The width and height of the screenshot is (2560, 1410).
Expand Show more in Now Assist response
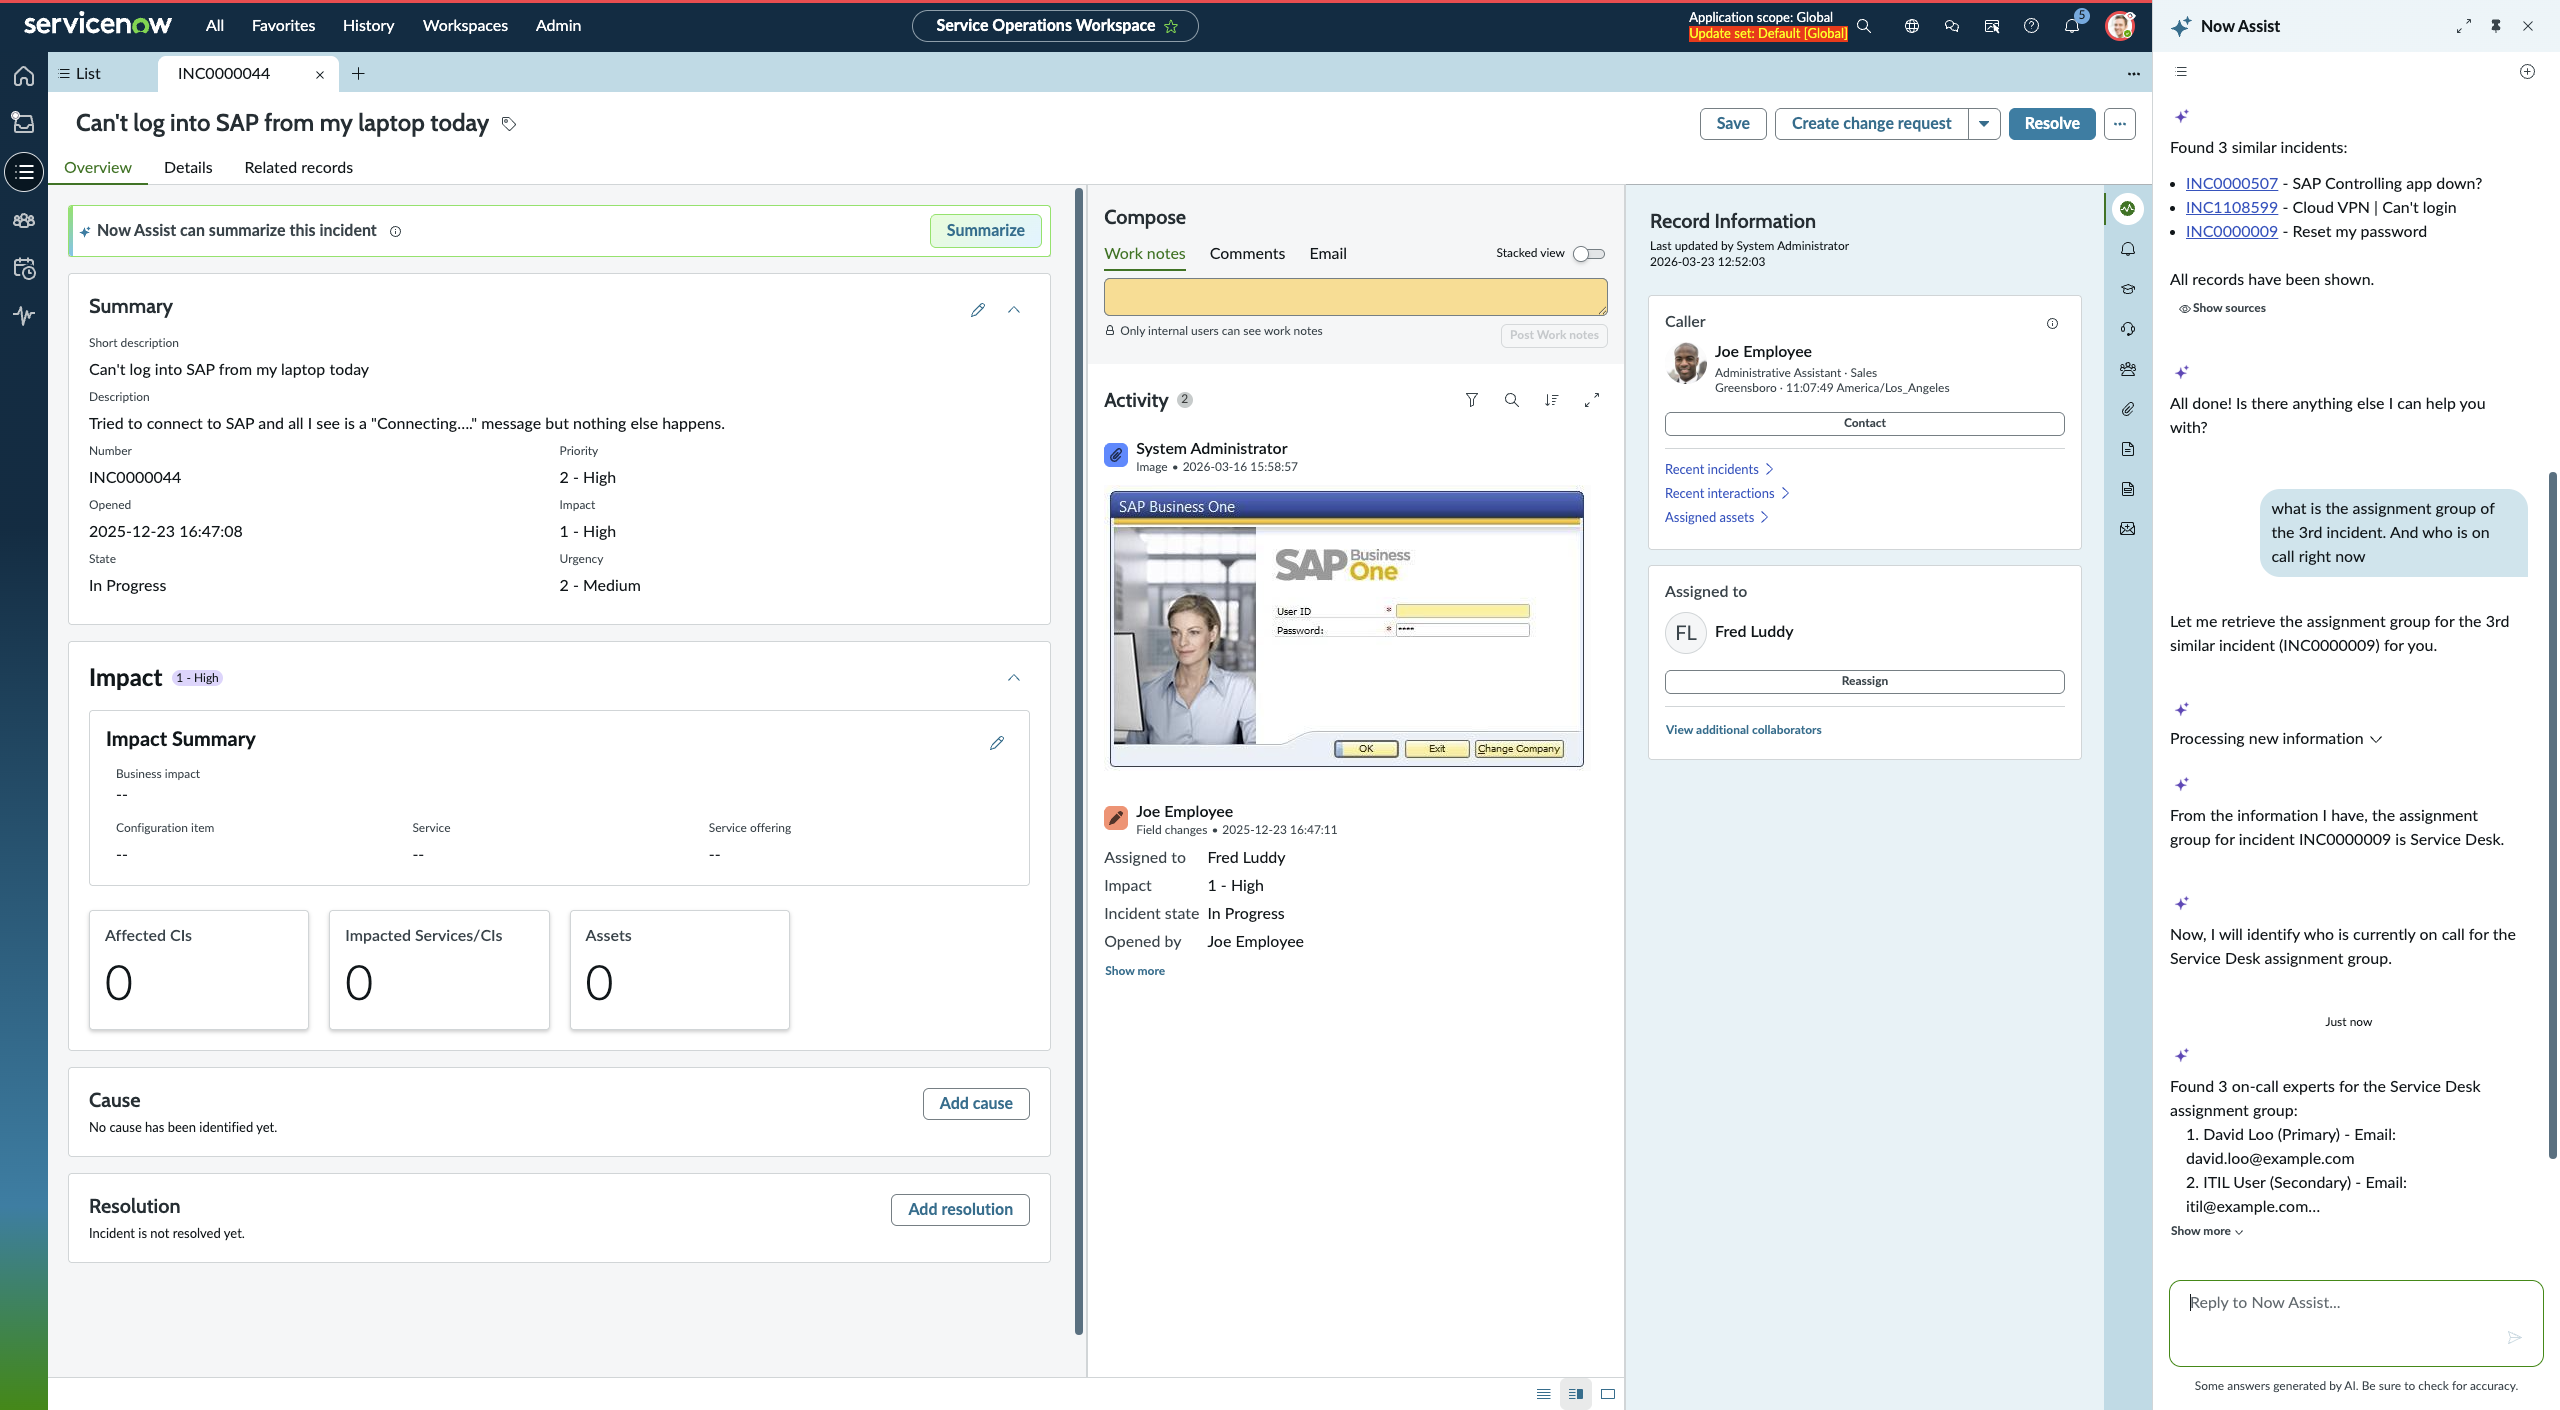click(x=2206, y=1231)
